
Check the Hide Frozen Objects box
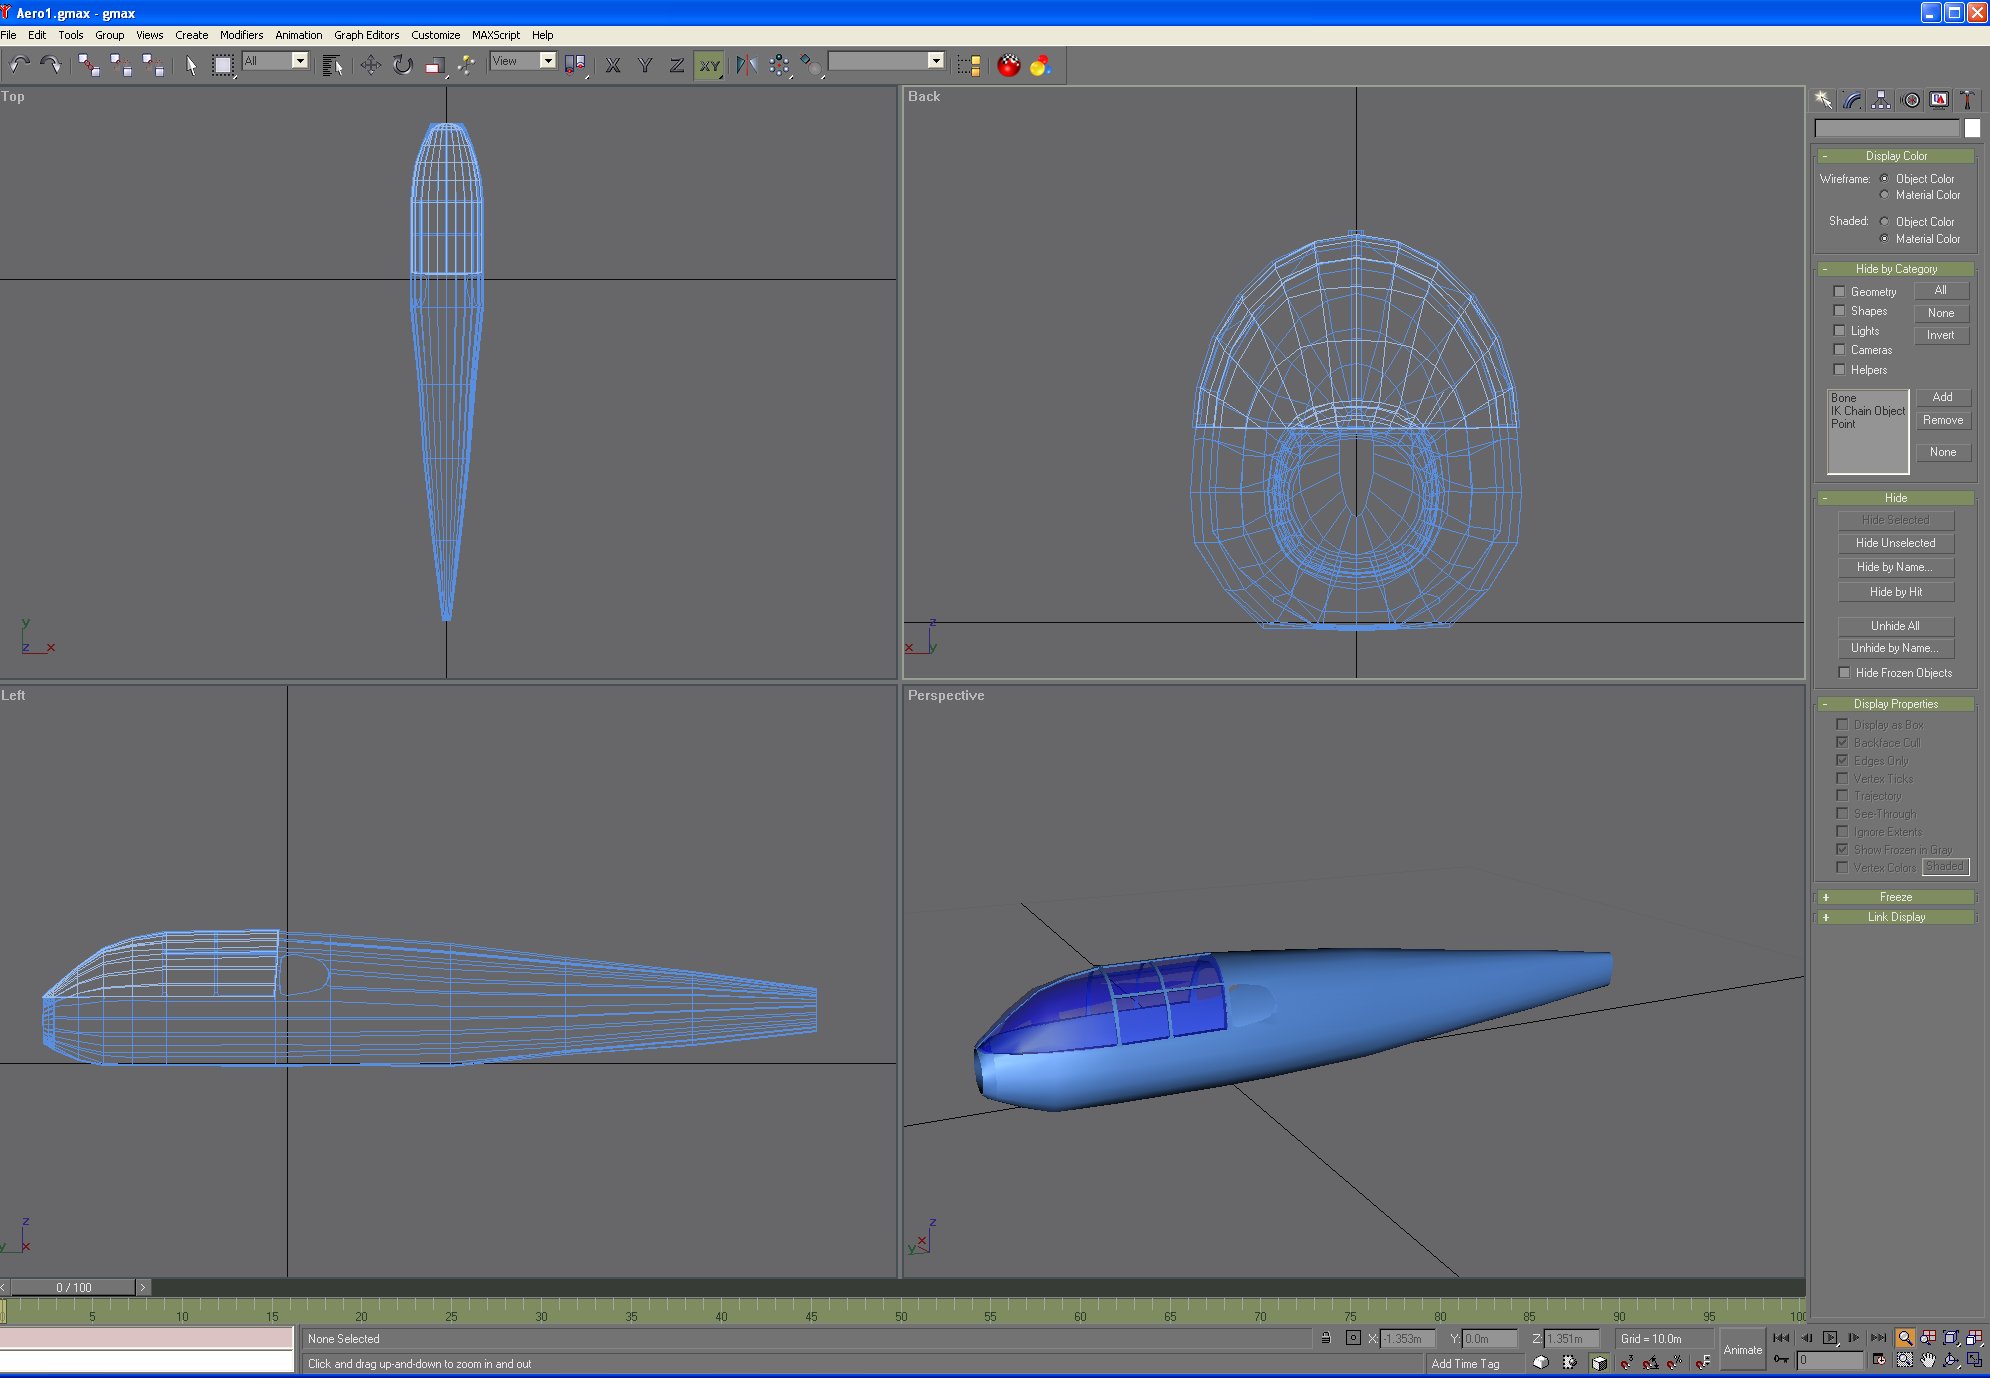point(1844,673)
